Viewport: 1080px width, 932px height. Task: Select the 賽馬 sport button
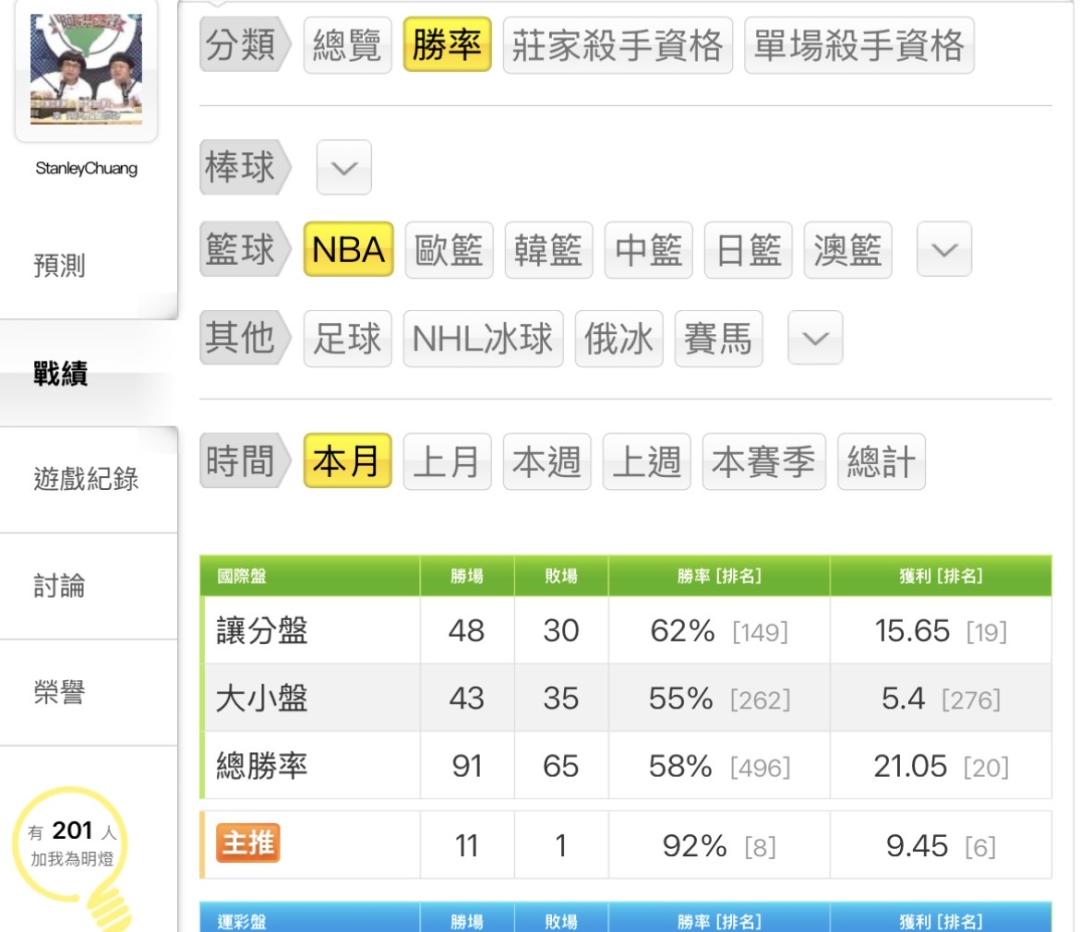718,339
